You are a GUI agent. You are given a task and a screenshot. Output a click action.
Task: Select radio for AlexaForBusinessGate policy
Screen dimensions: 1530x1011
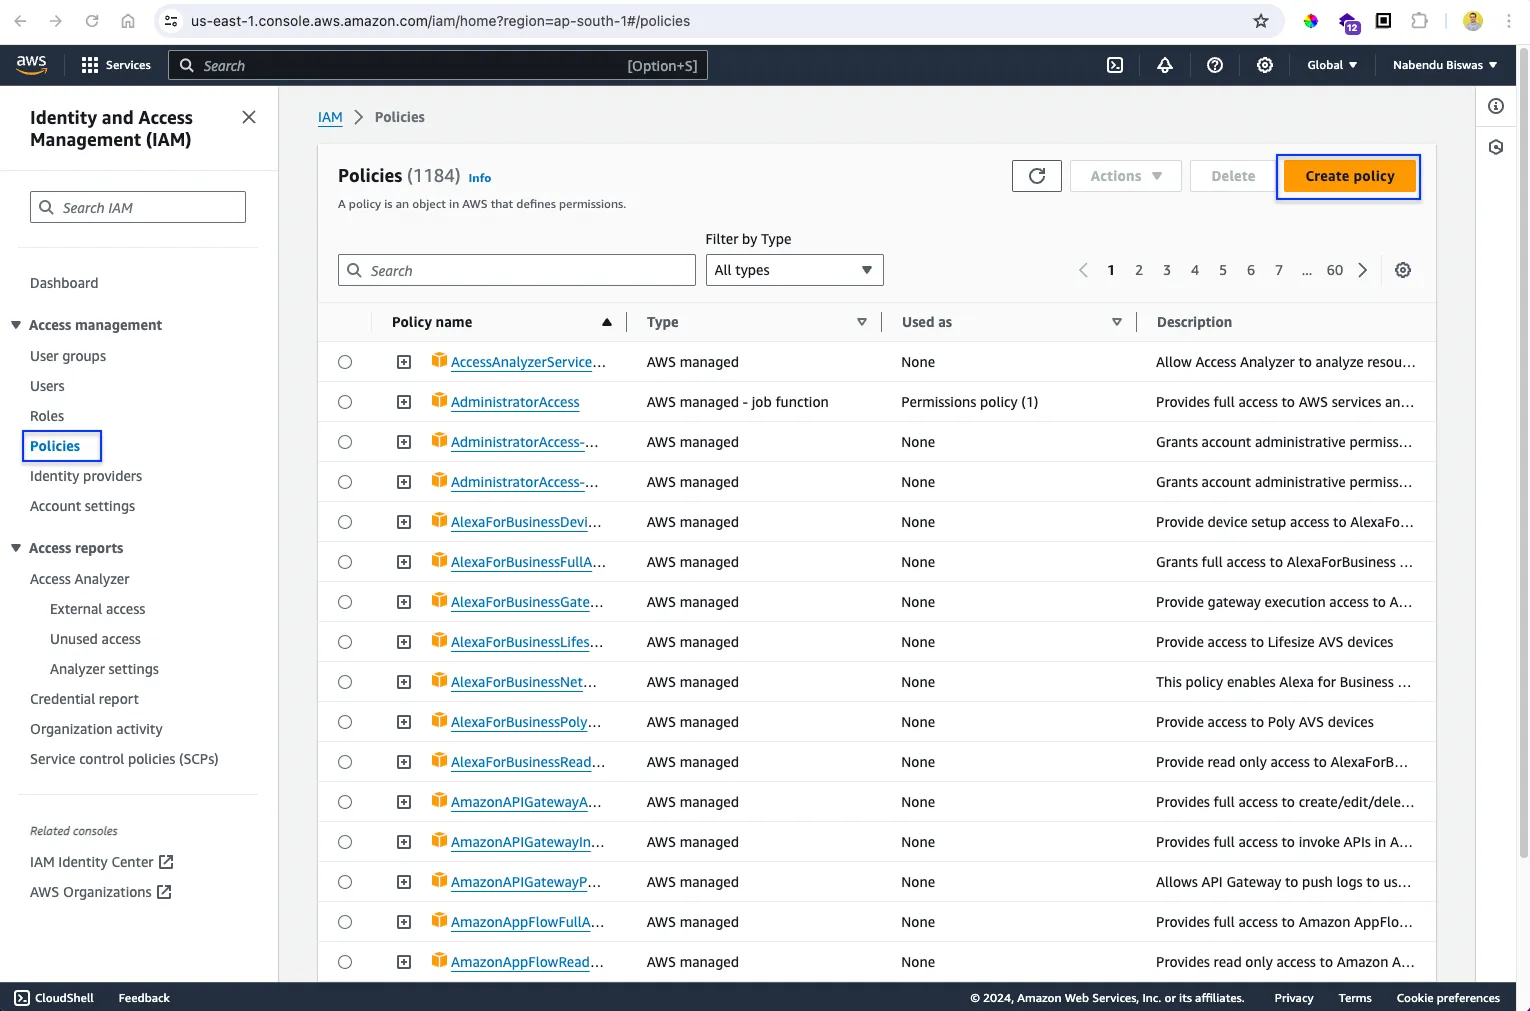click(345, 602)
